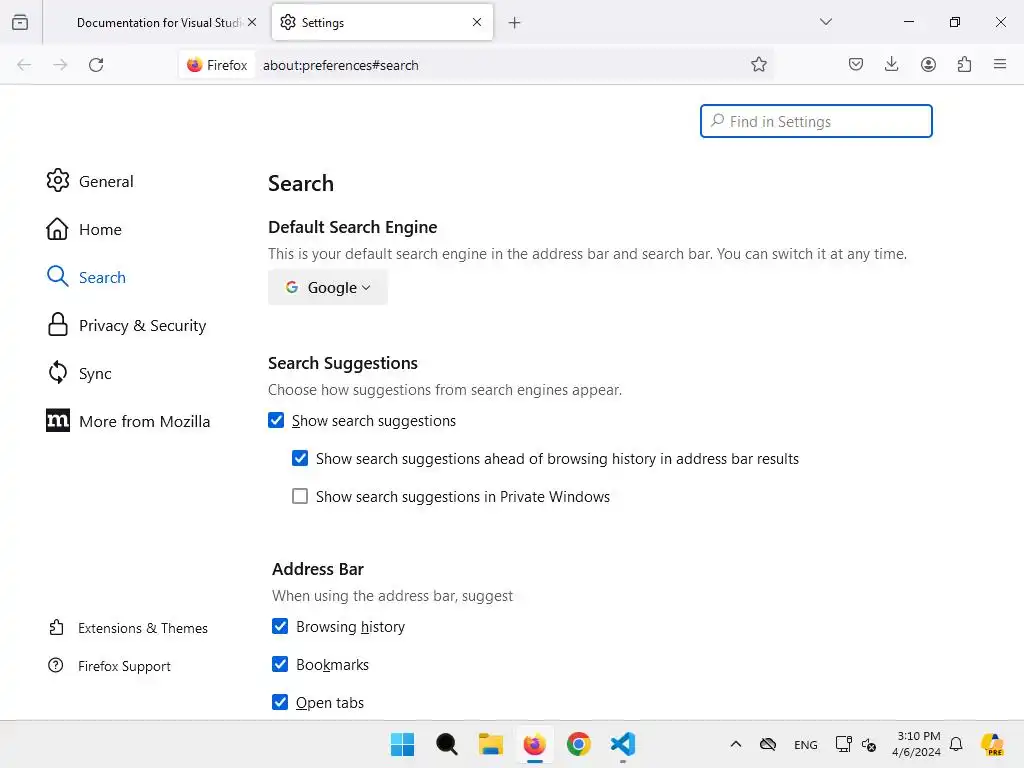Open the Downloads panel icon
Screen dimensions: 1024x768
892,65
